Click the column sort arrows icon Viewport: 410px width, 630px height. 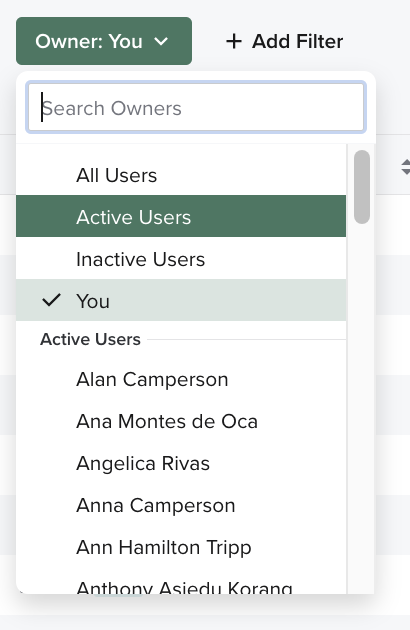(406, 167)
